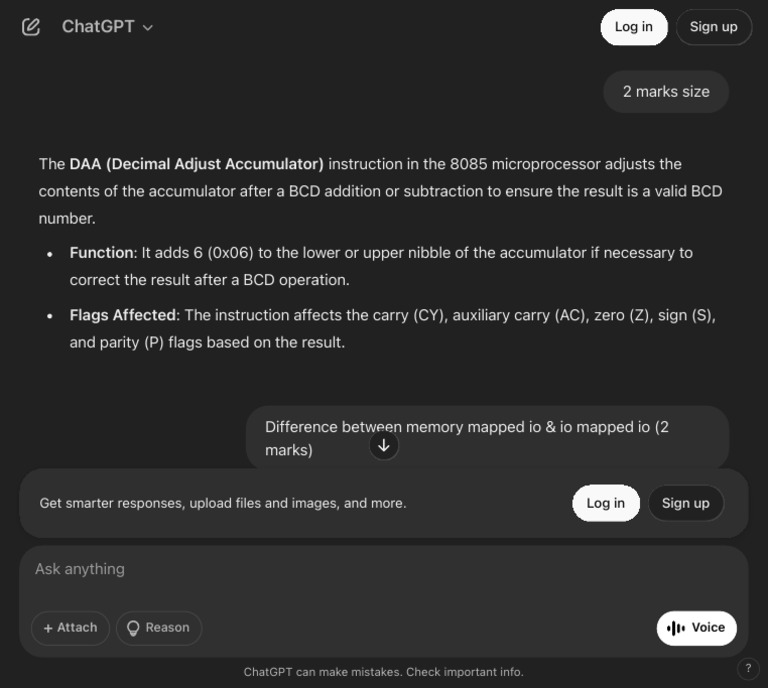Click the plus Attach button
The width and height of the screenshot is (768, 688).
coord(70,628)
